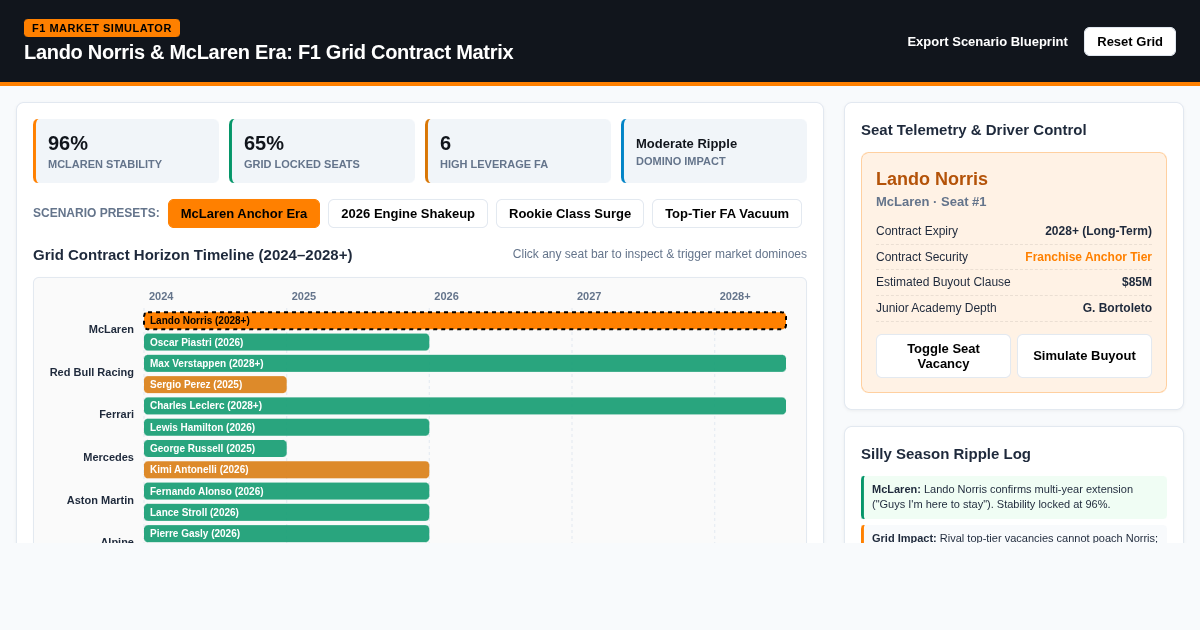The image size is (1200, 630).
Task: Select Lando Norris (2028+) seat bar
Action: tap(465, 320)
